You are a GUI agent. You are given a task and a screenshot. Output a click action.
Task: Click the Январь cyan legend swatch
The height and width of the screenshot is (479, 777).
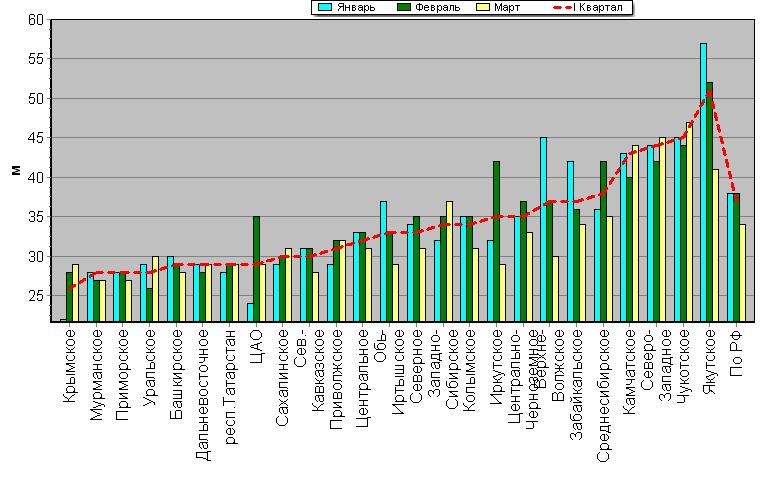tap(325, 7)
